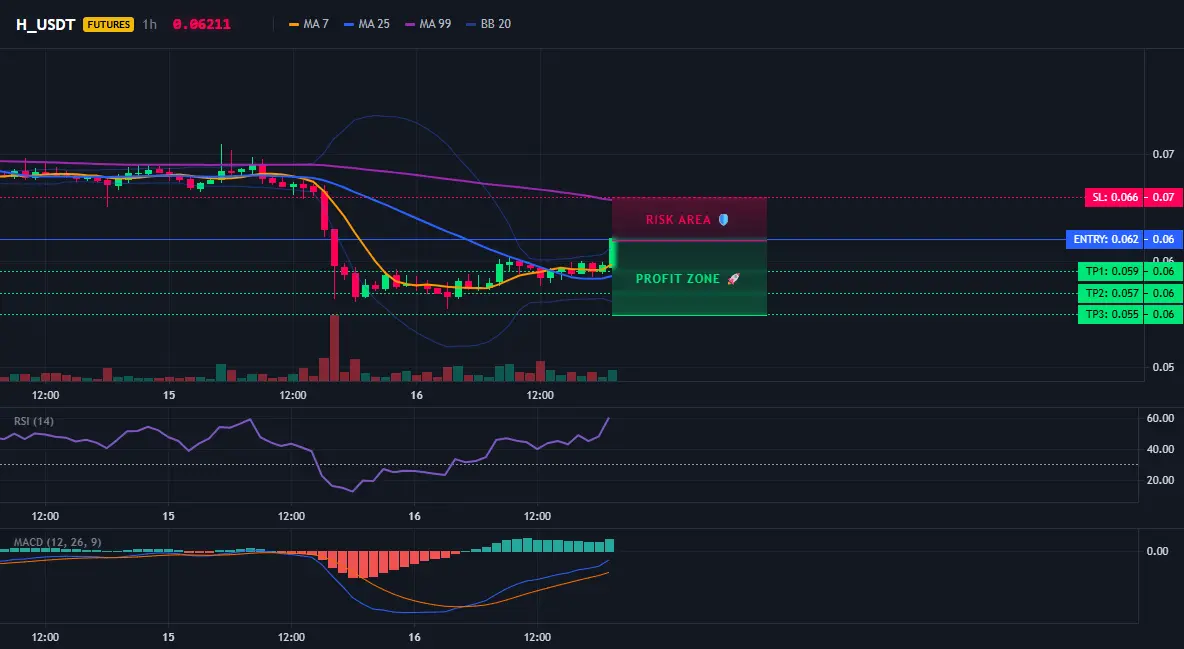
Task: Click the 20.00 RSI axis value
Action: click(1161, 480)
